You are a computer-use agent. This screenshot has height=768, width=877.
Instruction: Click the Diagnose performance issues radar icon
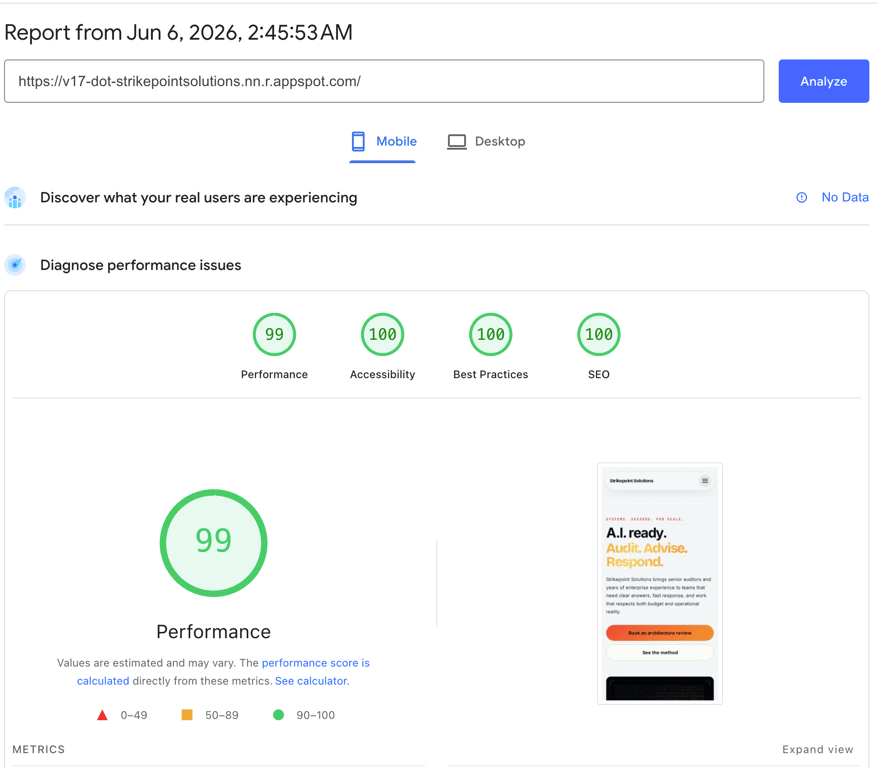(15, 265)
